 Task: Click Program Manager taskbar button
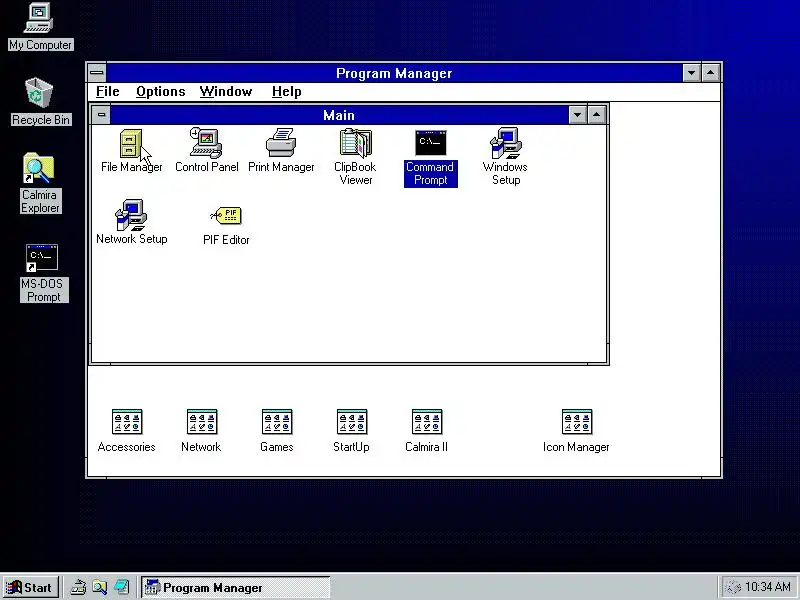236,588
